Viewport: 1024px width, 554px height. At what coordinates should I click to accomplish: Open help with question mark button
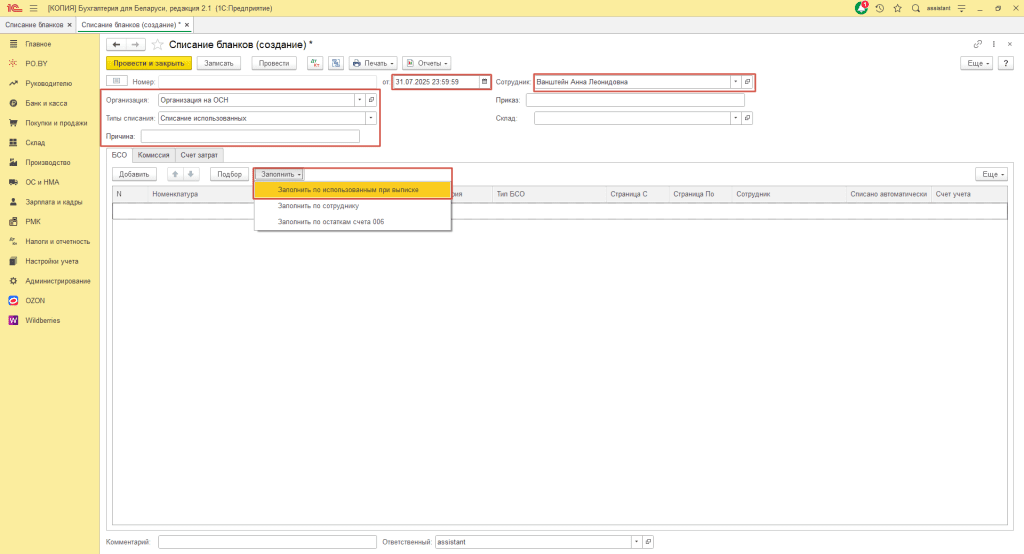(x=1006, y=63)
